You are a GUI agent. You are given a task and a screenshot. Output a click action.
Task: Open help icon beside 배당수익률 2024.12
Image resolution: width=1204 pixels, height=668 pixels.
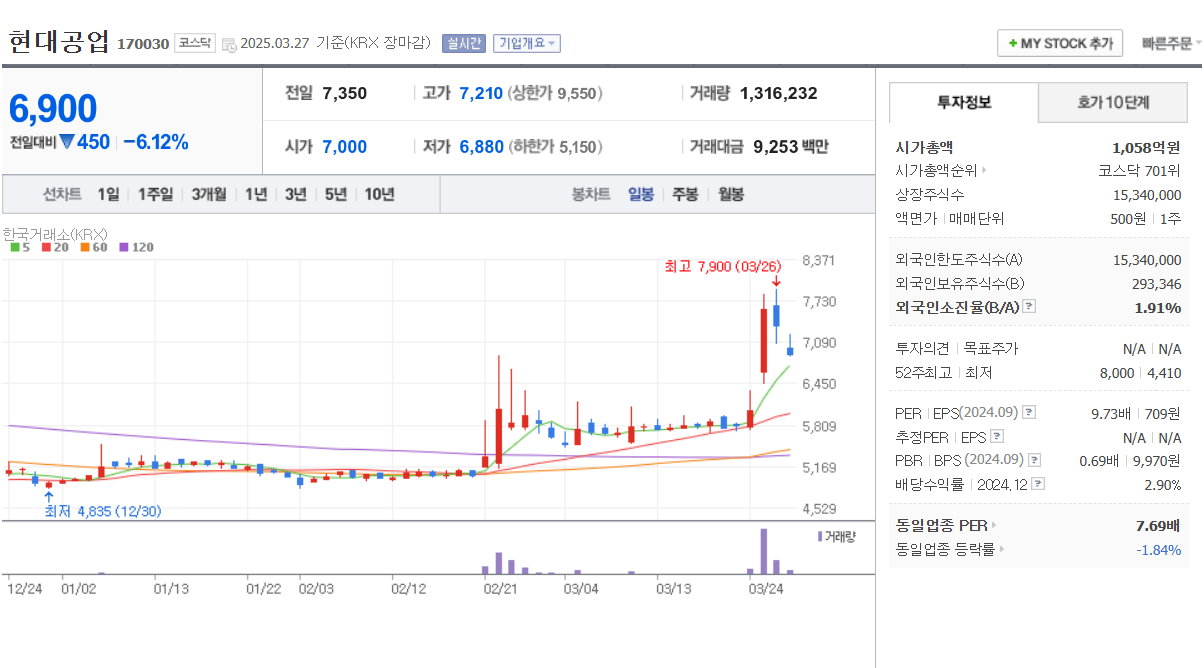1038,484
